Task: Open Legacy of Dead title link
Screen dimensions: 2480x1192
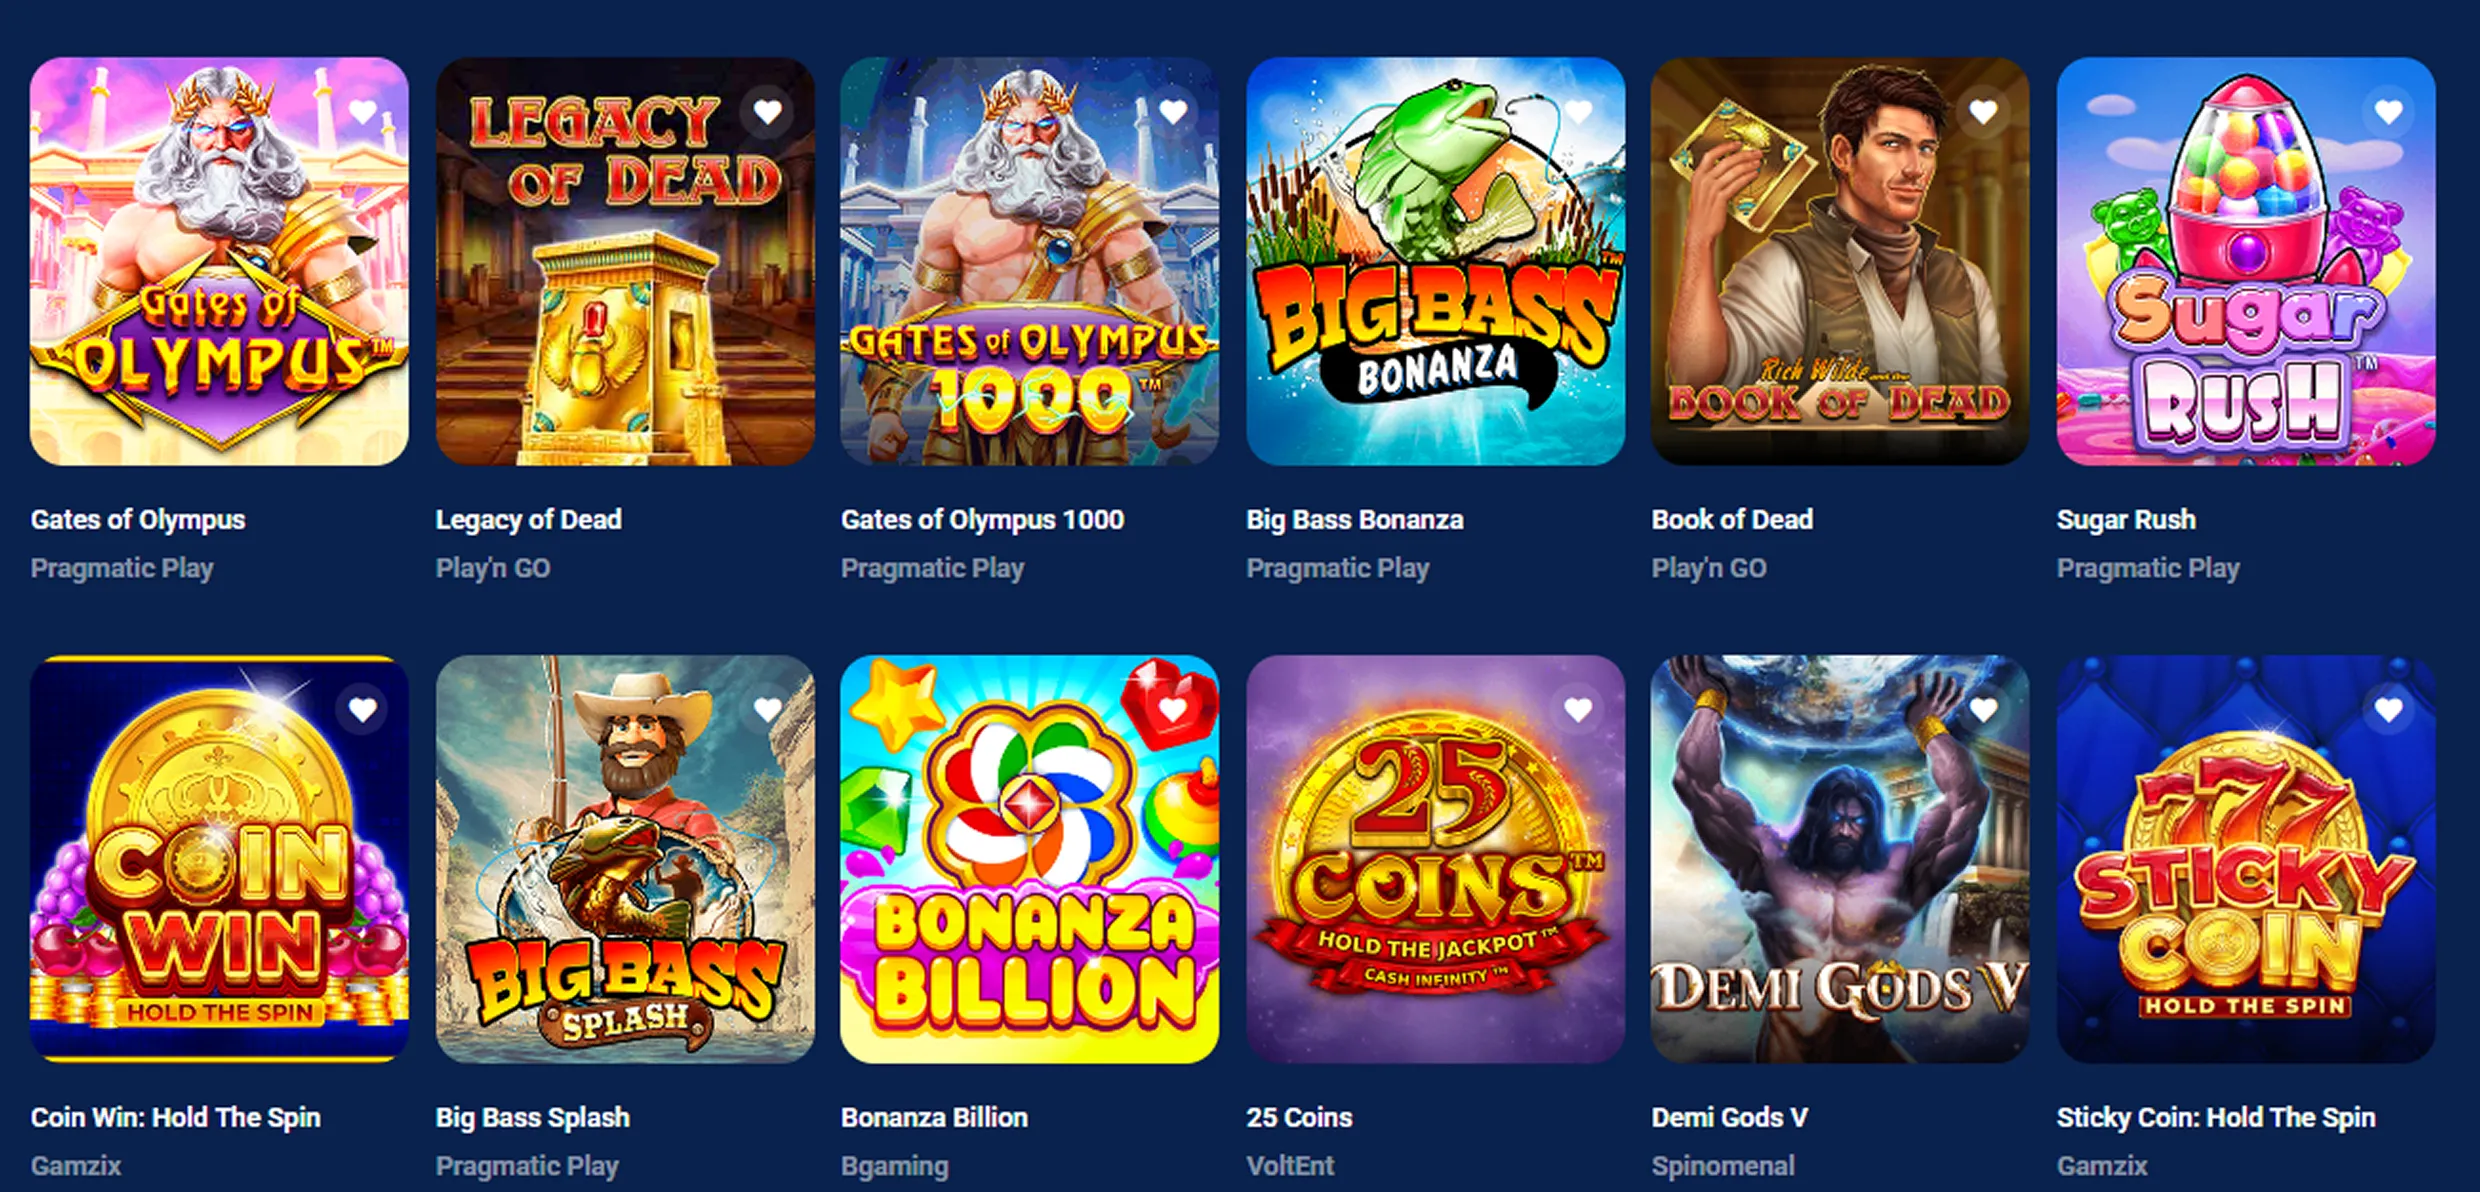Action: (528, 520)
